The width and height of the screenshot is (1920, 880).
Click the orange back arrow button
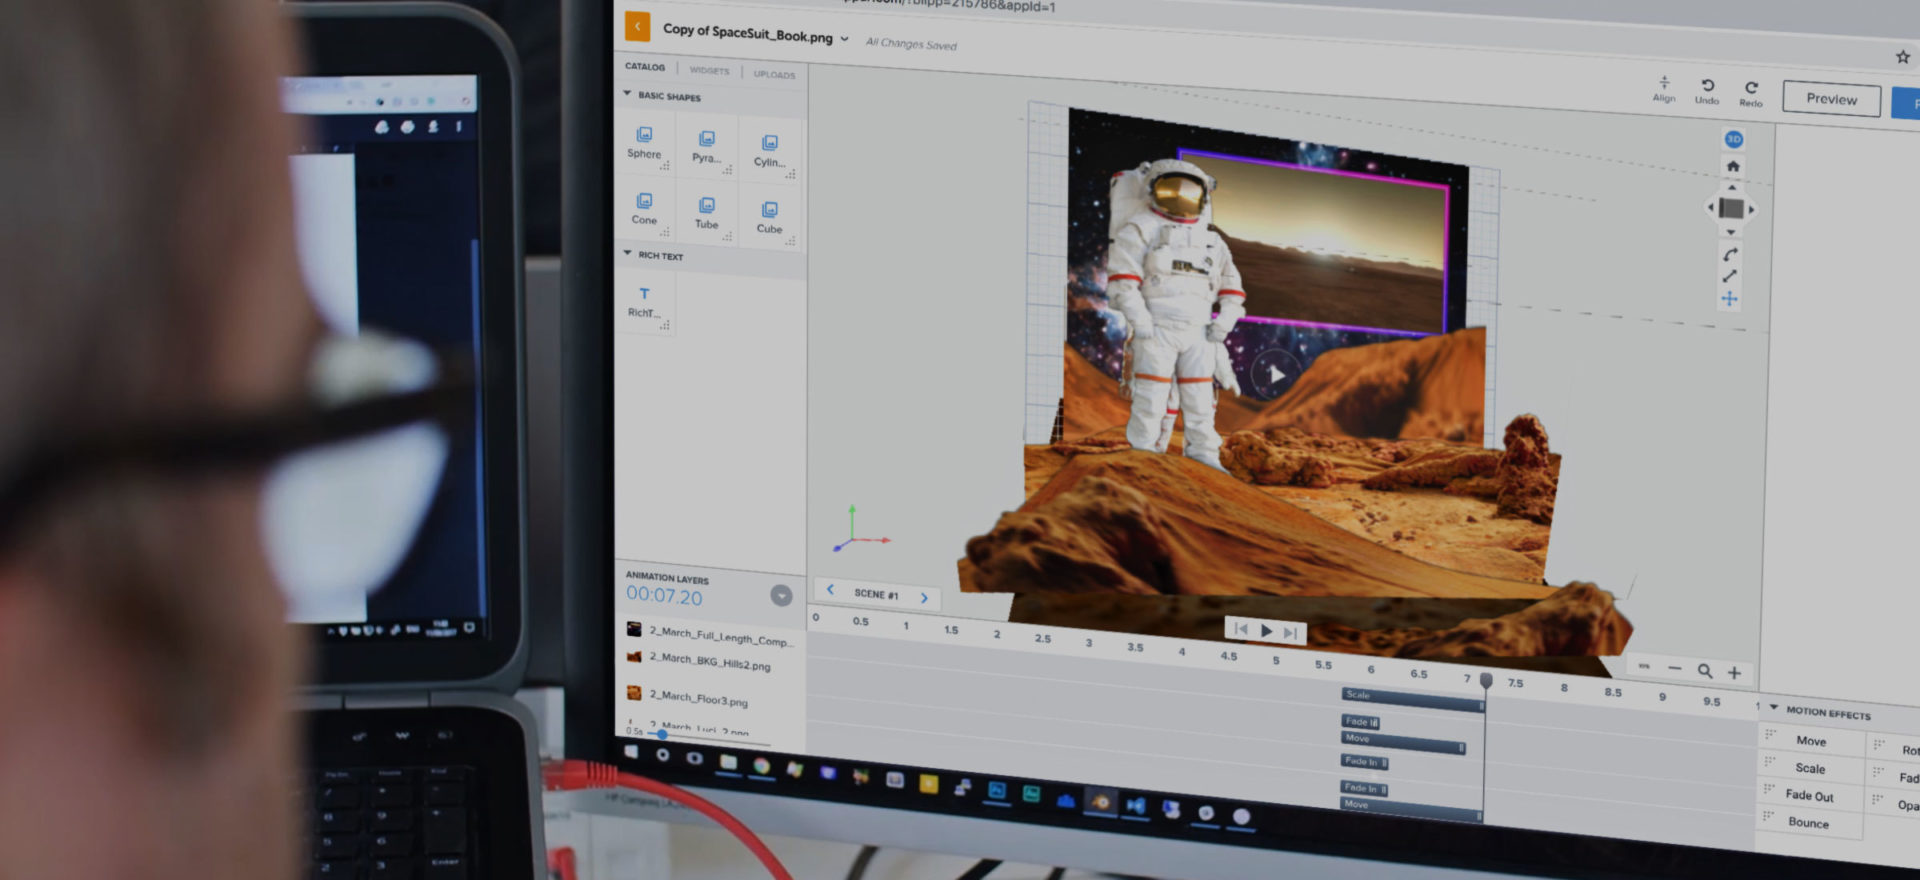point(637,27)
